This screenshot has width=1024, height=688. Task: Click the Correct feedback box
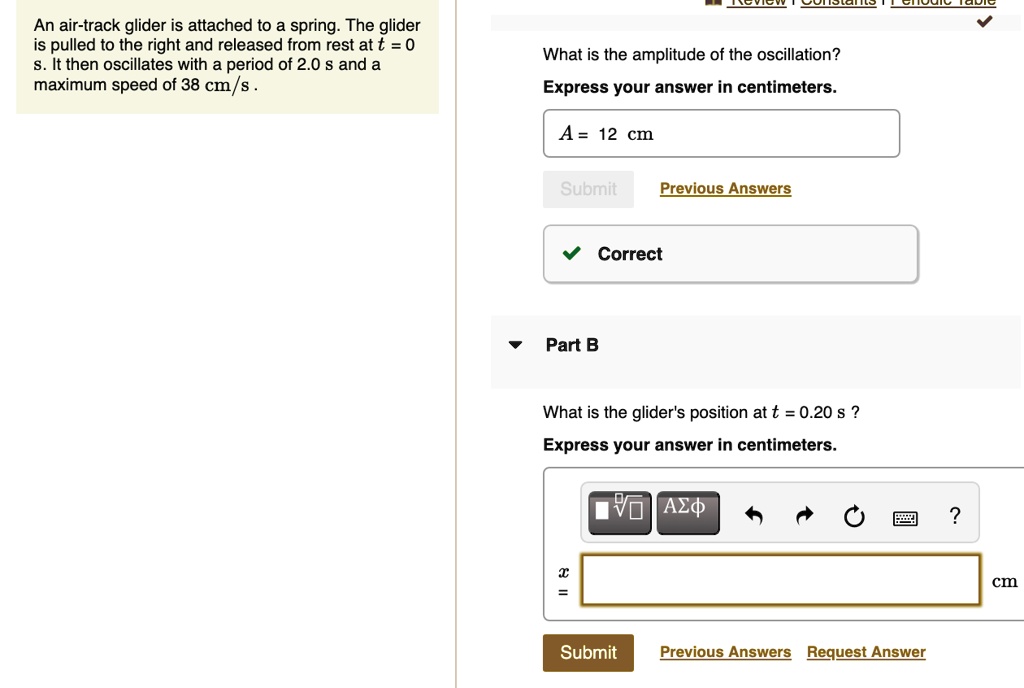(x=730, y=254)
